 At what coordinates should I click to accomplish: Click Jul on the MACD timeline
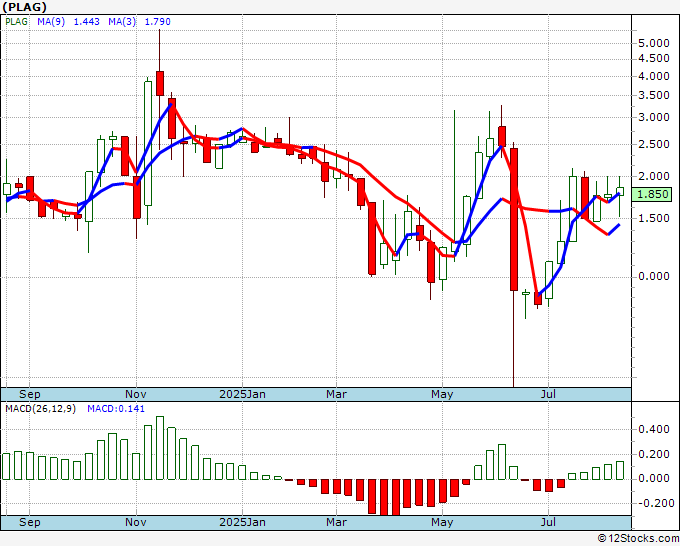(x=549, y=522)
